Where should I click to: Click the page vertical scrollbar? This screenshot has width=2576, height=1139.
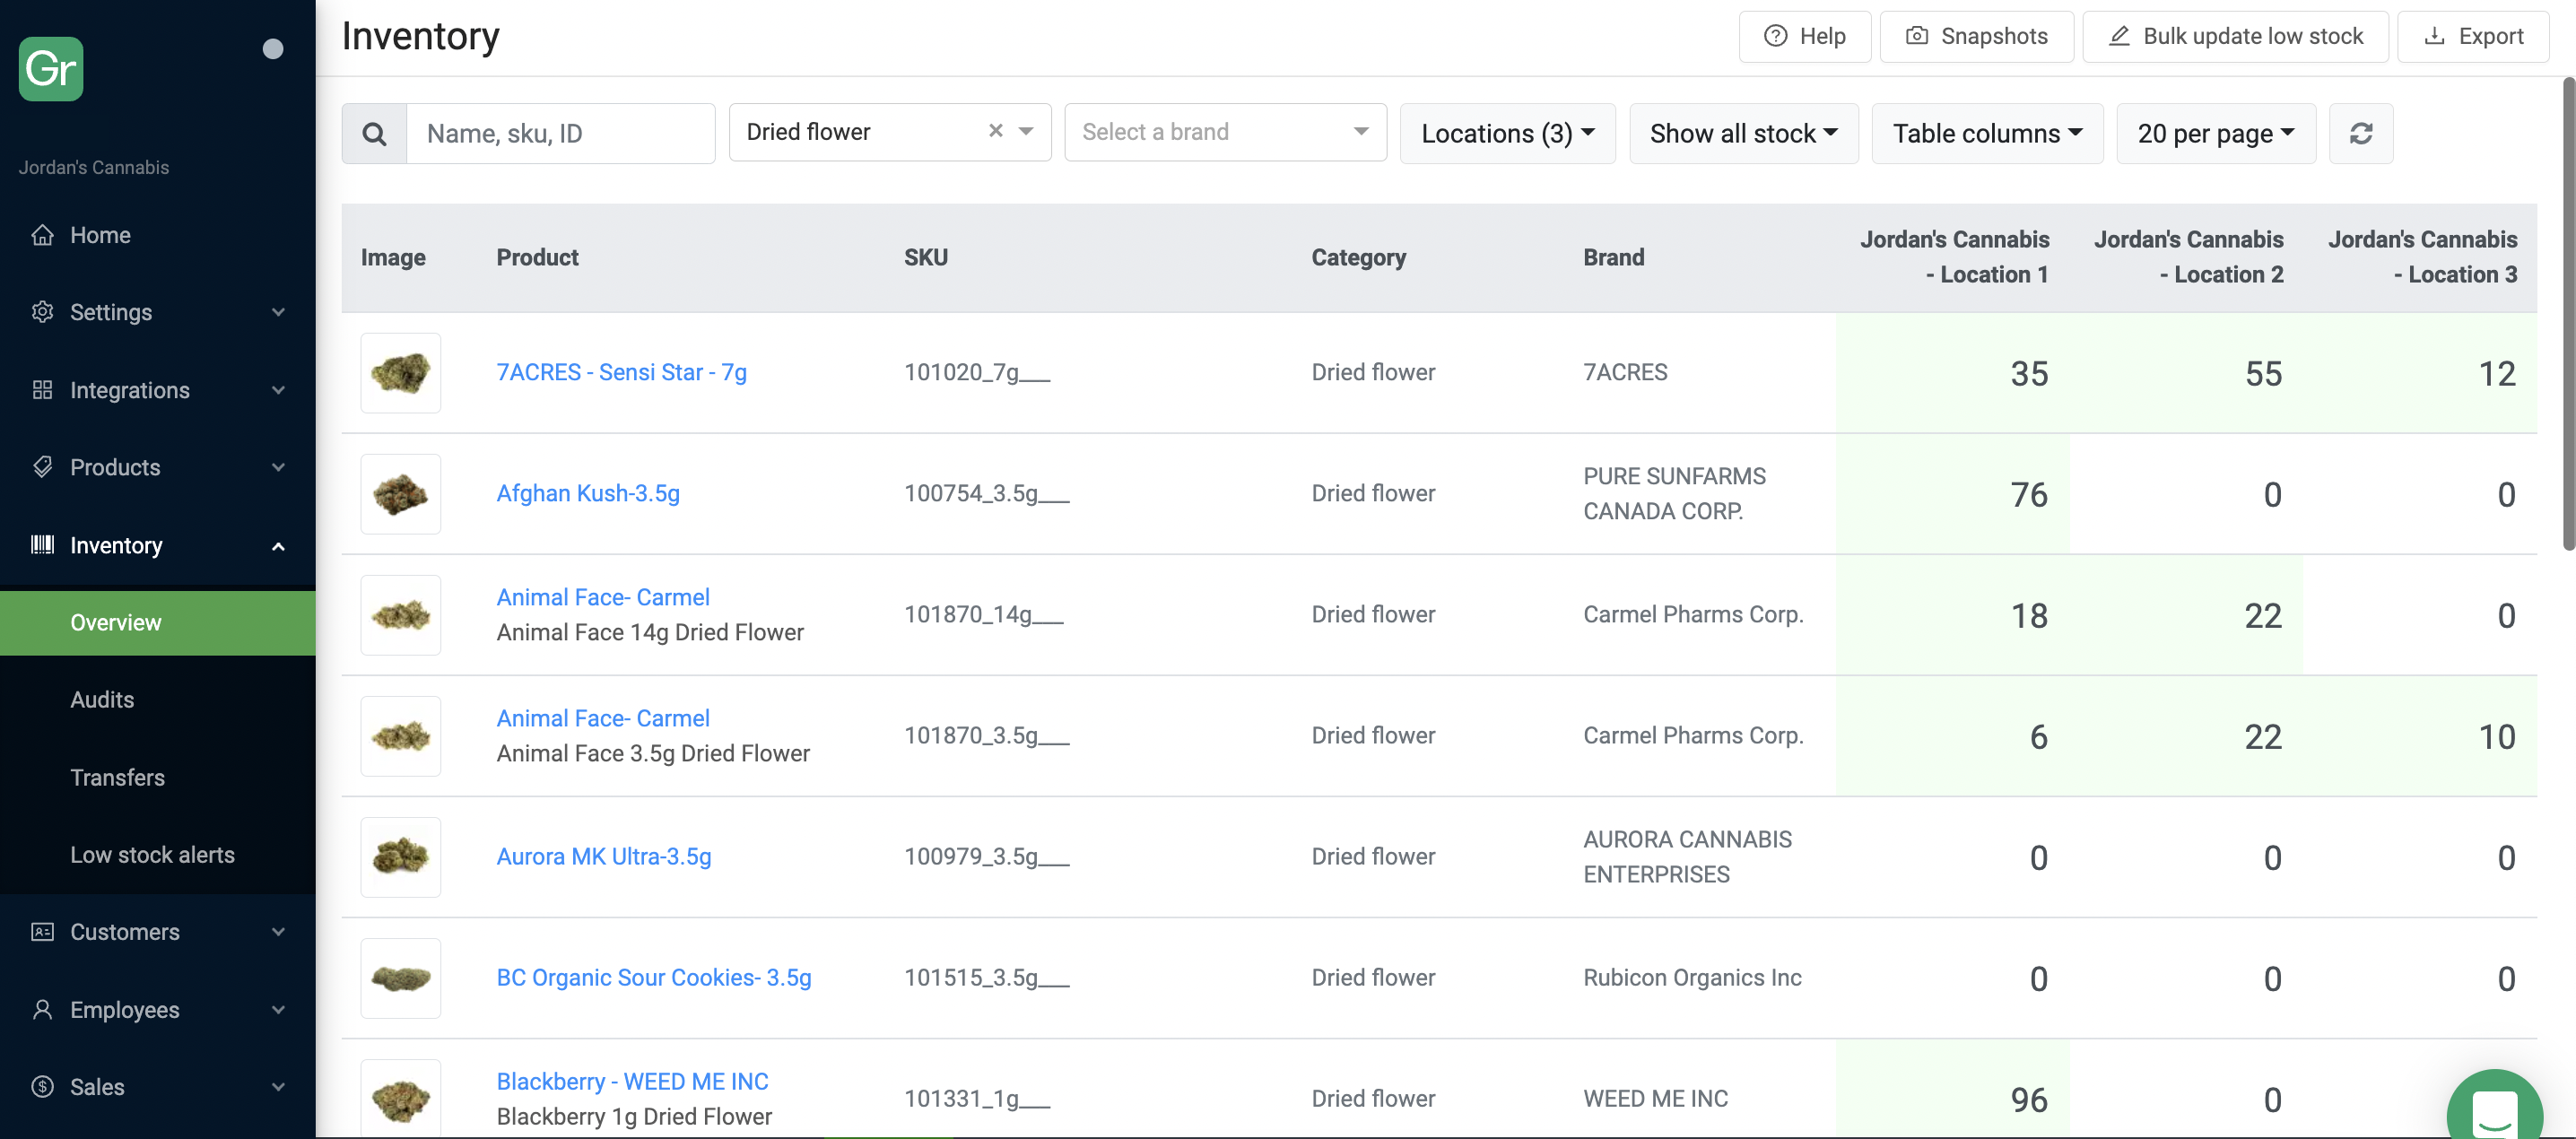tap(2568, 312)
